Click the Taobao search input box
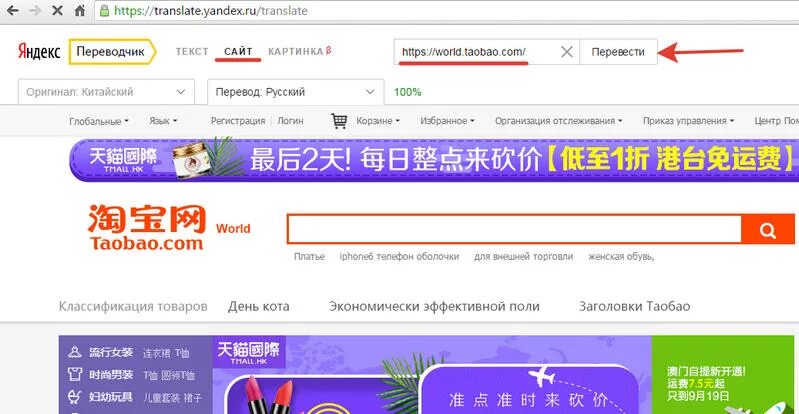Screen dimensions: 799x414 point(514,229)
